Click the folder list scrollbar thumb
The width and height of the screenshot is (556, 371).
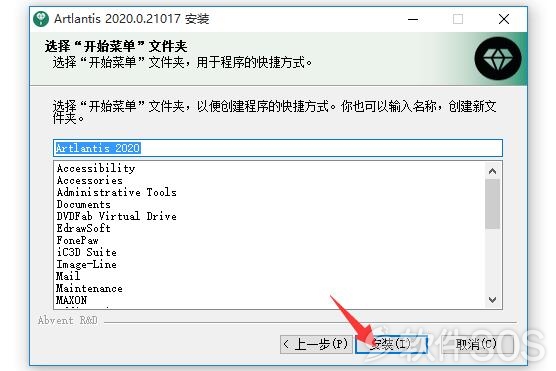point(492,204)
